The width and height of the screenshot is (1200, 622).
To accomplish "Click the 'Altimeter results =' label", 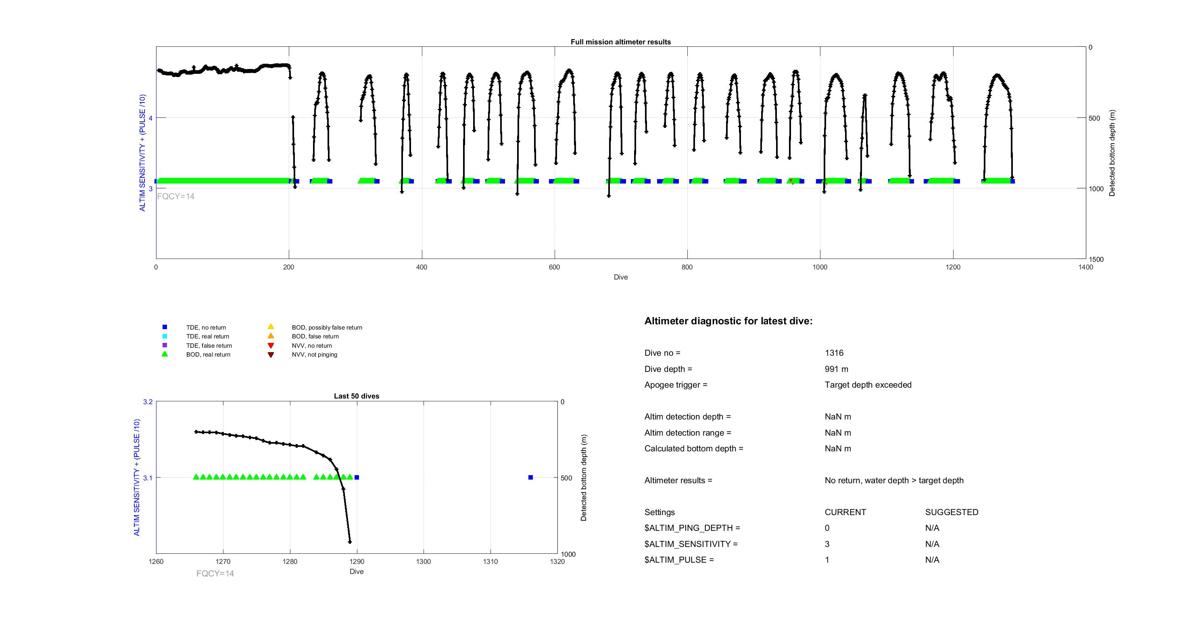I will (678, 481).
